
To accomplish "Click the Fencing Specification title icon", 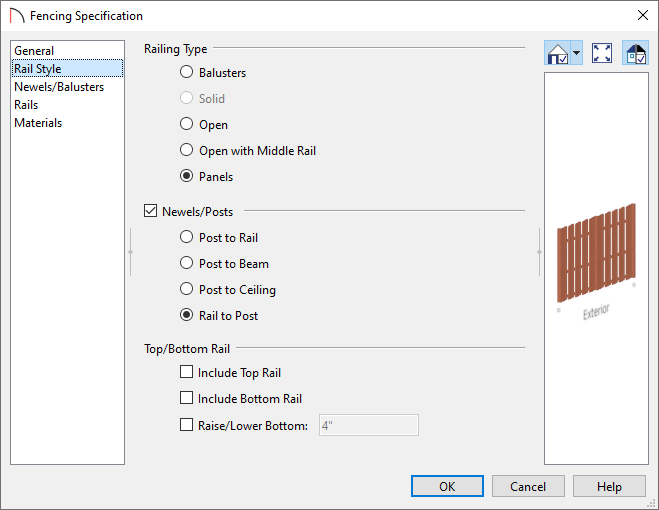I will (x=17, y=16).
